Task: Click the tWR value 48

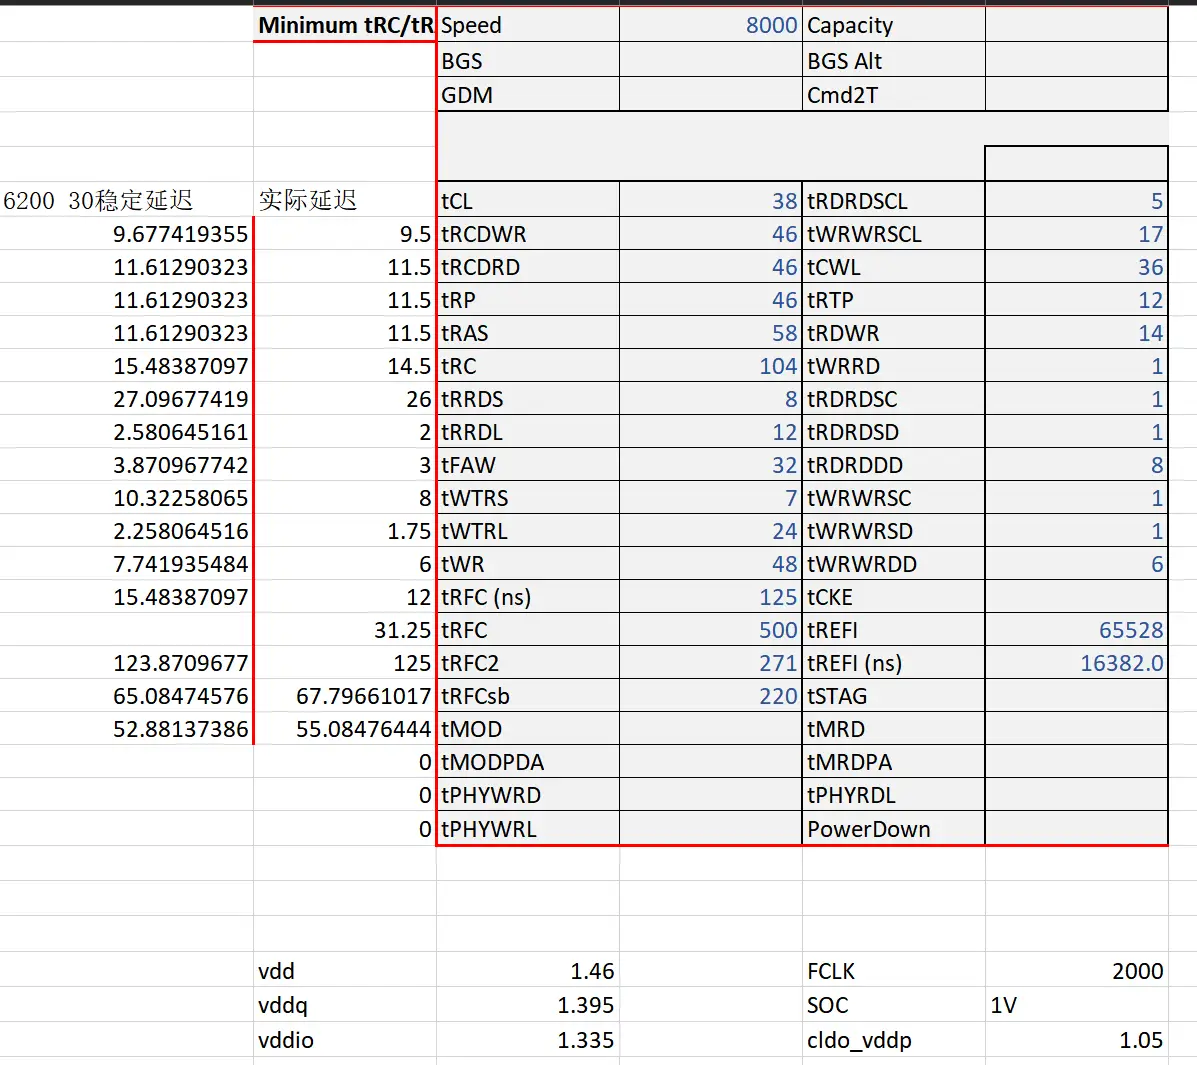Action: 711,563
